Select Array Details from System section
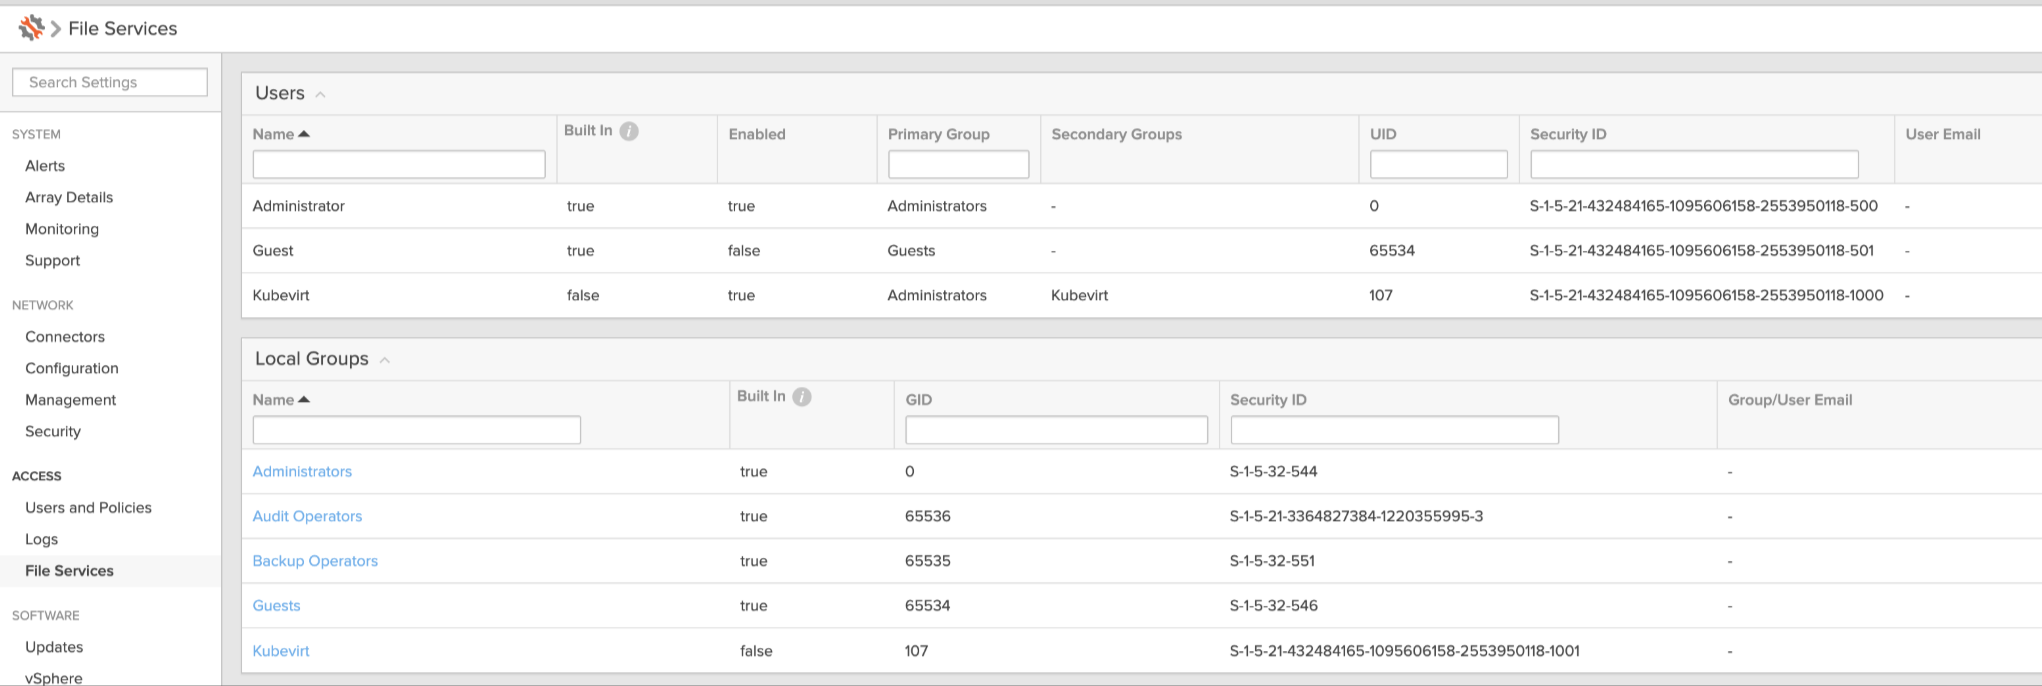Screen dimensions: 2042x686 tap(69, 198)
